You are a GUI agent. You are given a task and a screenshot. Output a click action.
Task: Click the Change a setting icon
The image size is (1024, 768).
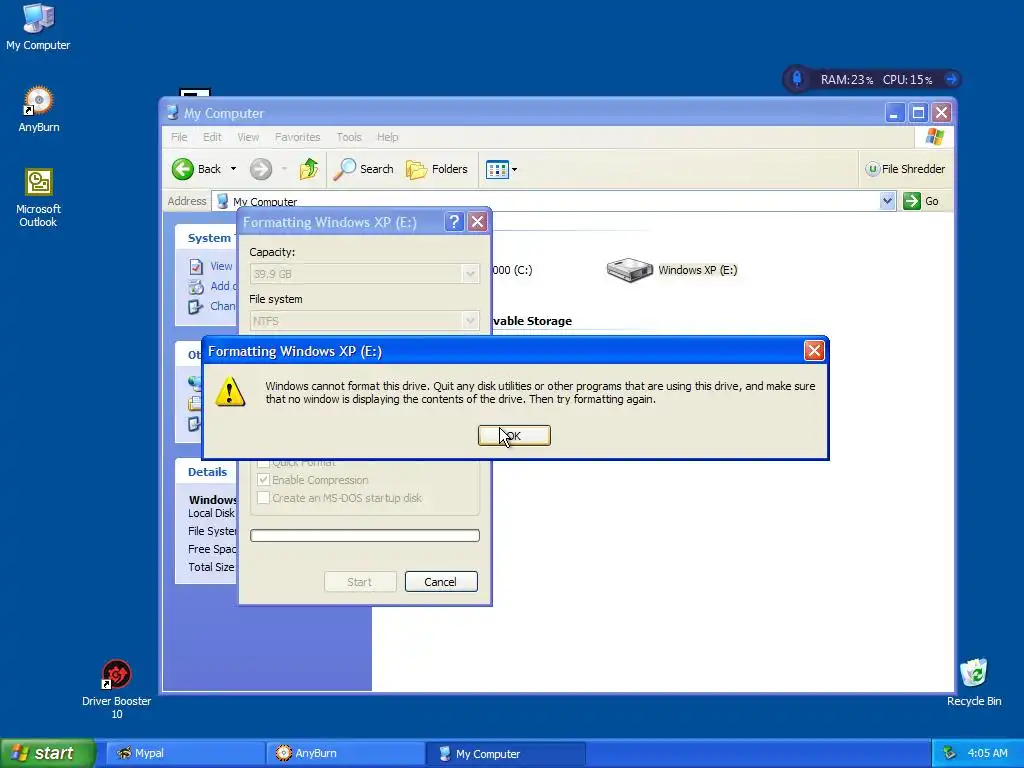pos(196,306)
